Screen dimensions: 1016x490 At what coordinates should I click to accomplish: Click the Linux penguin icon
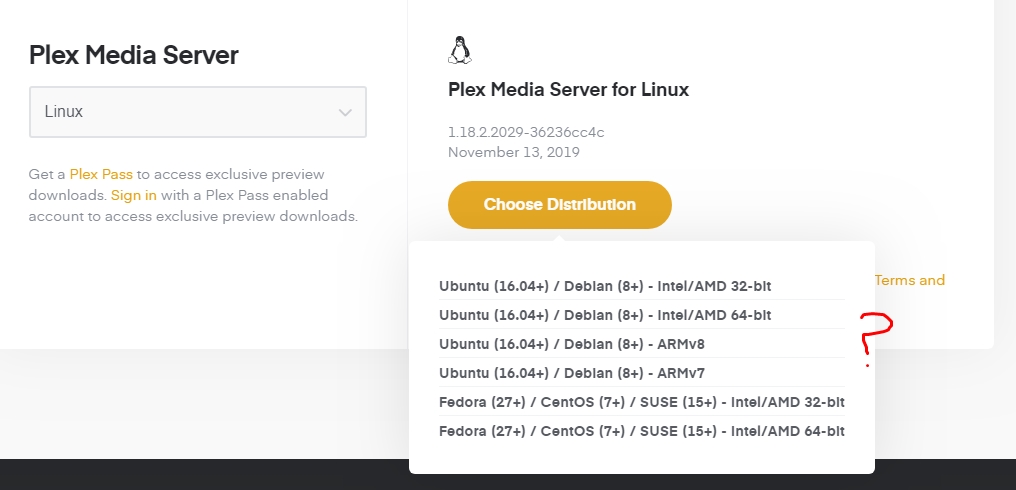point(459,50)
